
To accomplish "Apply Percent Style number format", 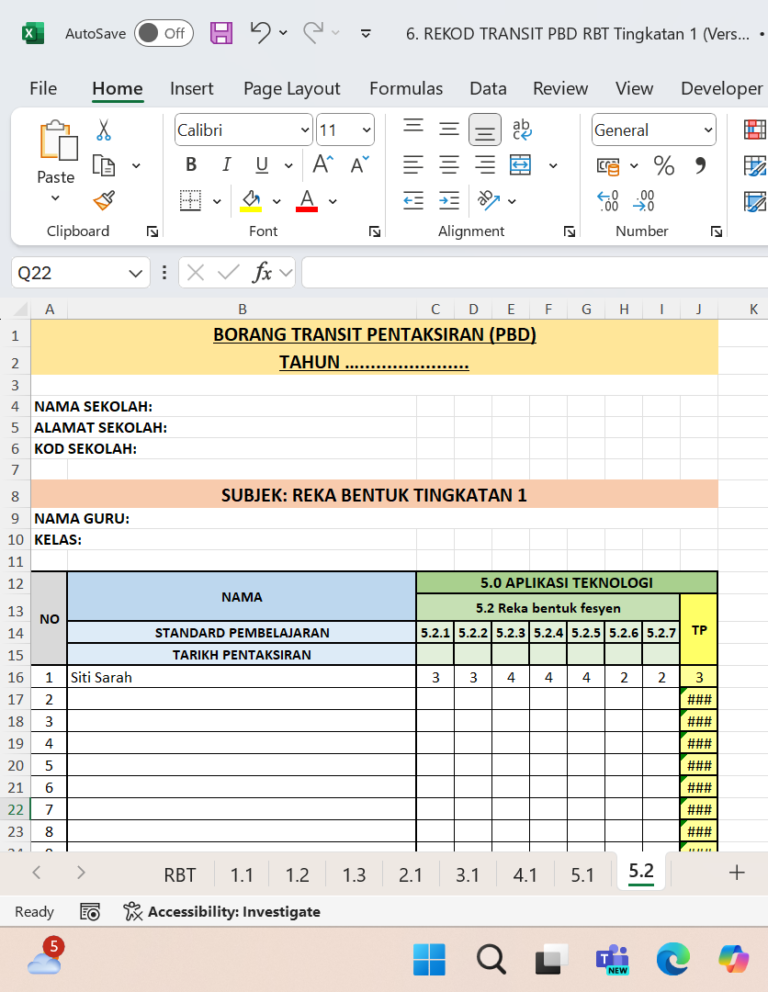I will pyautogui.click(x=664, y=166).
